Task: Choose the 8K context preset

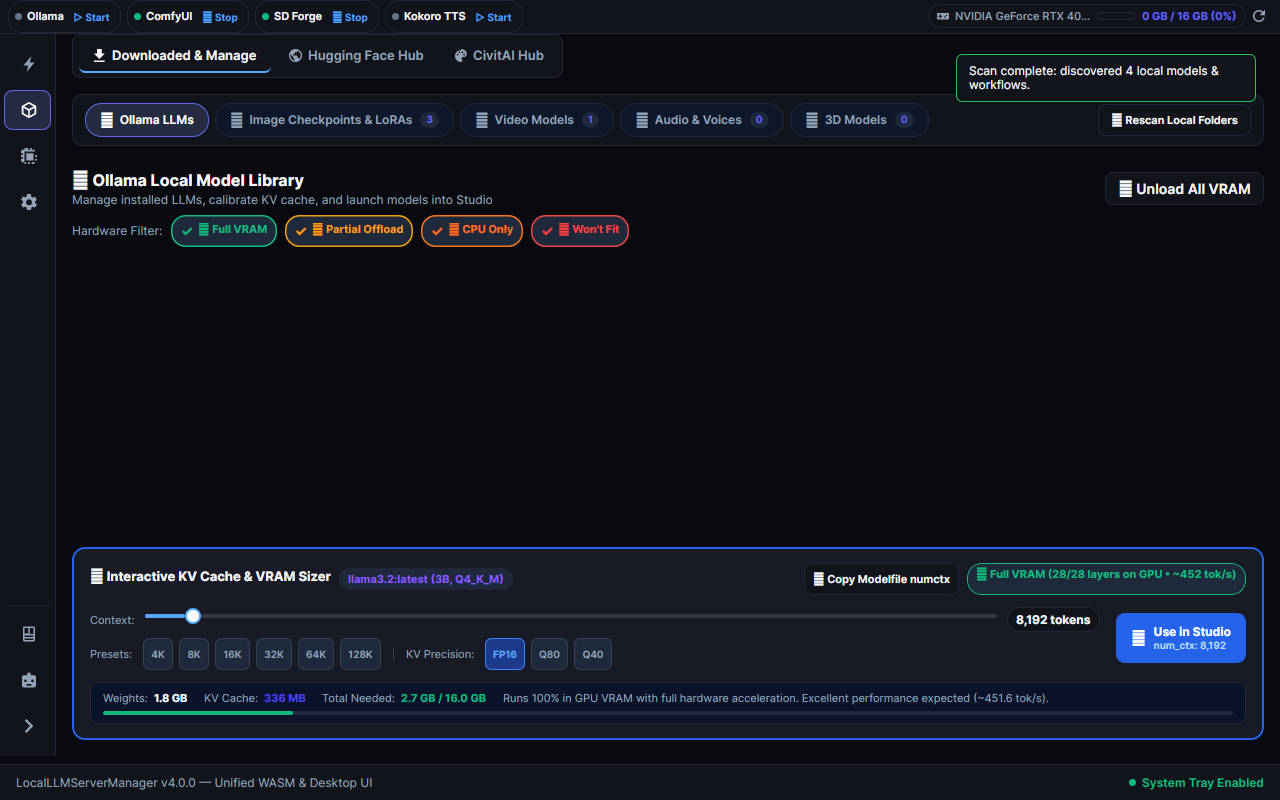Action: (x=194, y=654)
